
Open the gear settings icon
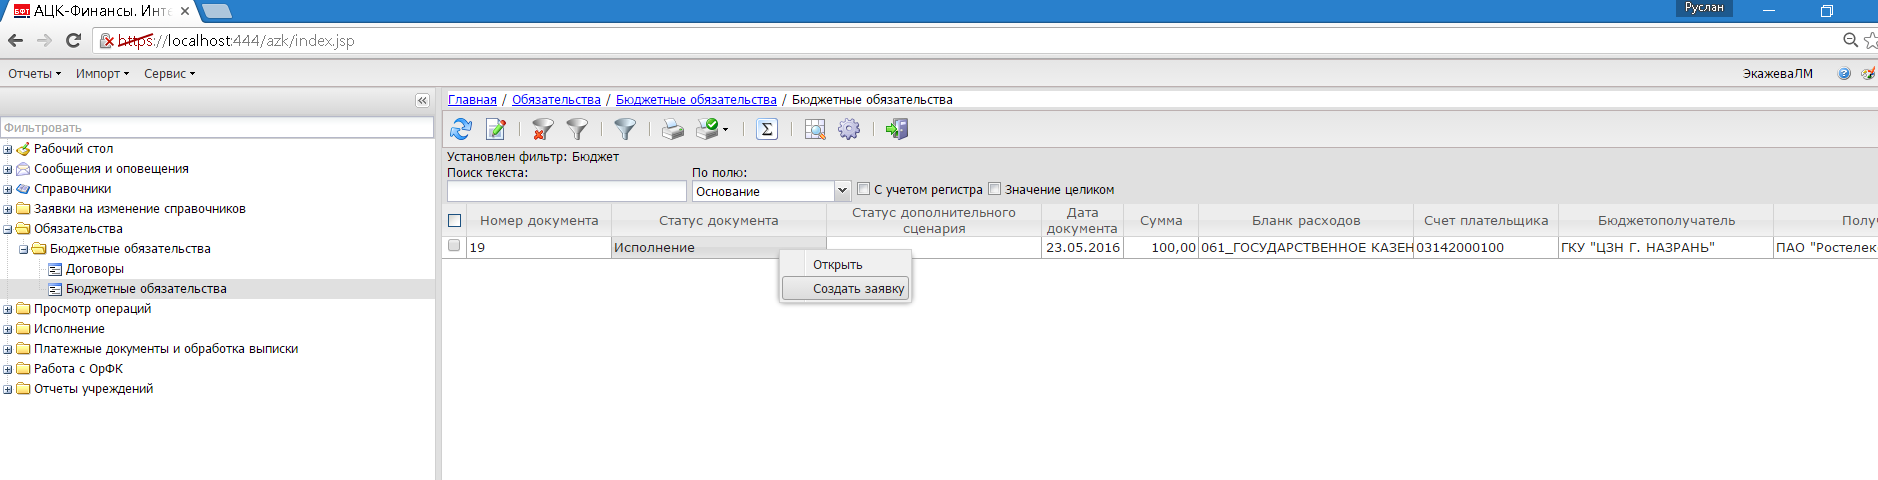point(849,129)
